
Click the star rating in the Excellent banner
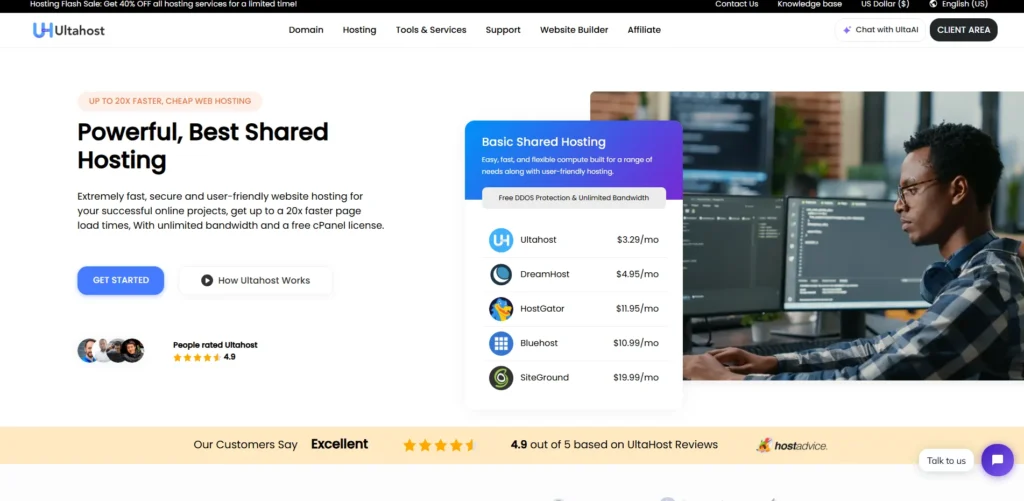439,445
